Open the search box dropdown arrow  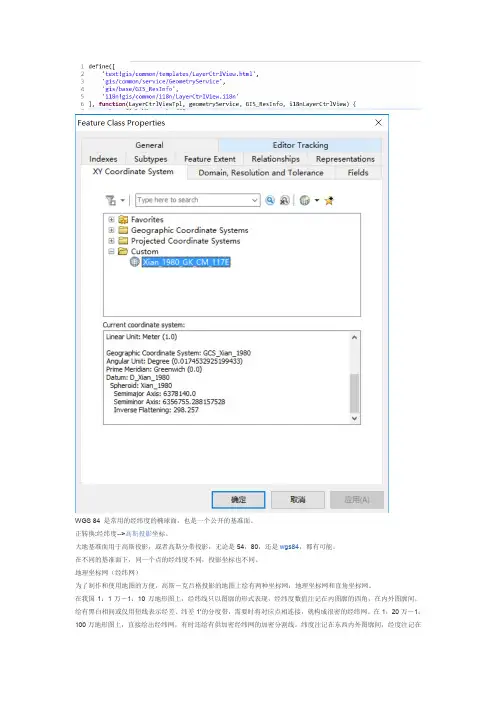[255, 200]
